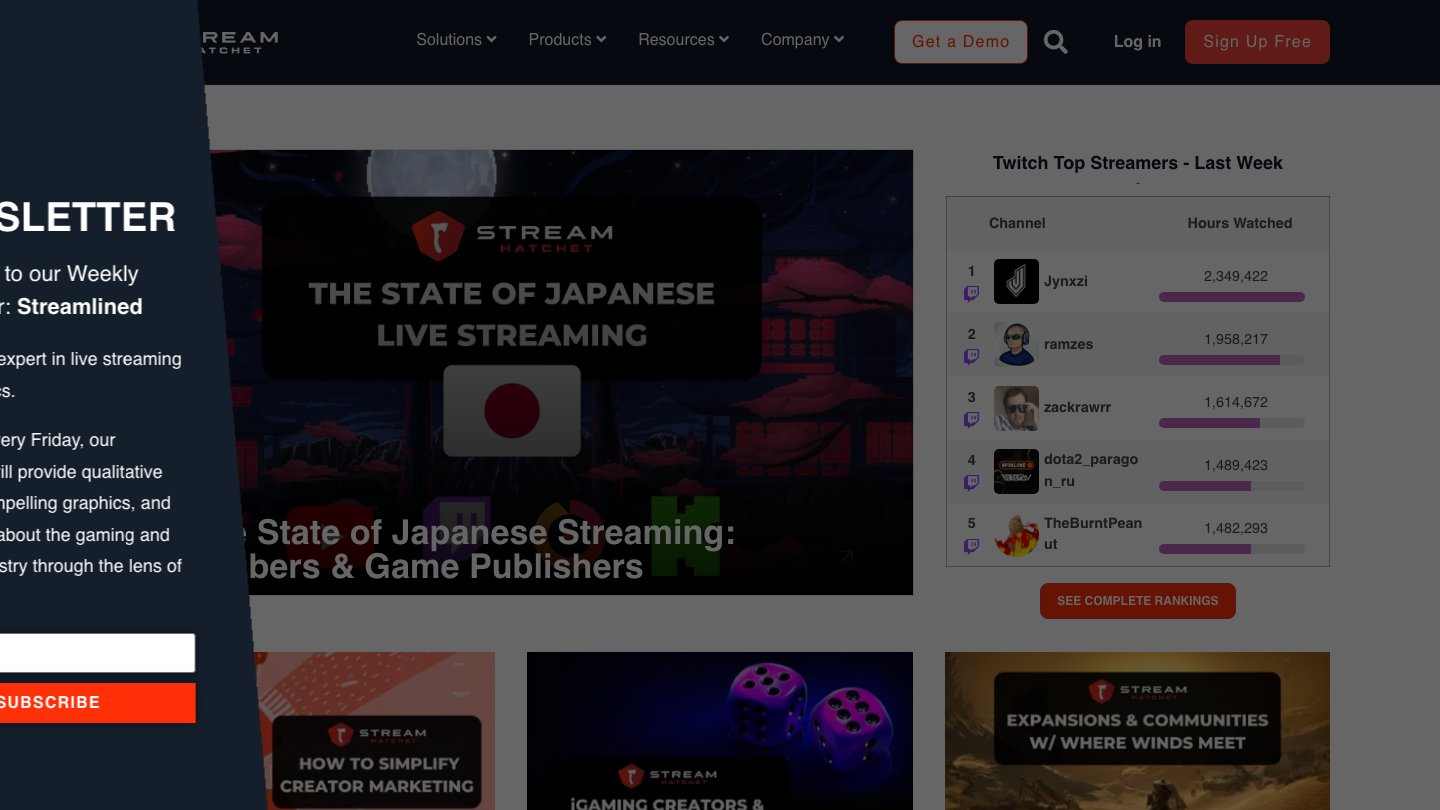Click the Sign Up Free button
1440x810 pixels.
(x=1257, y=42)
